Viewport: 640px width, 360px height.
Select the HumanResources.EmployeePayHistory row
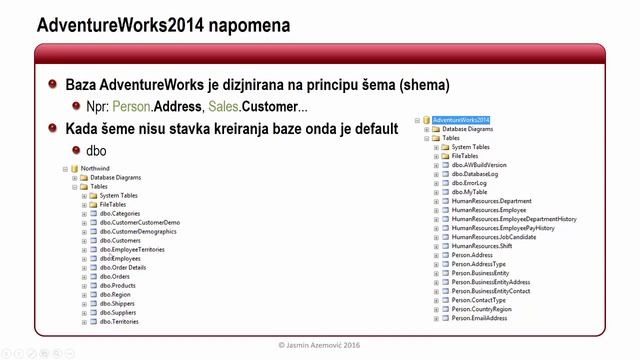point(503,228)
